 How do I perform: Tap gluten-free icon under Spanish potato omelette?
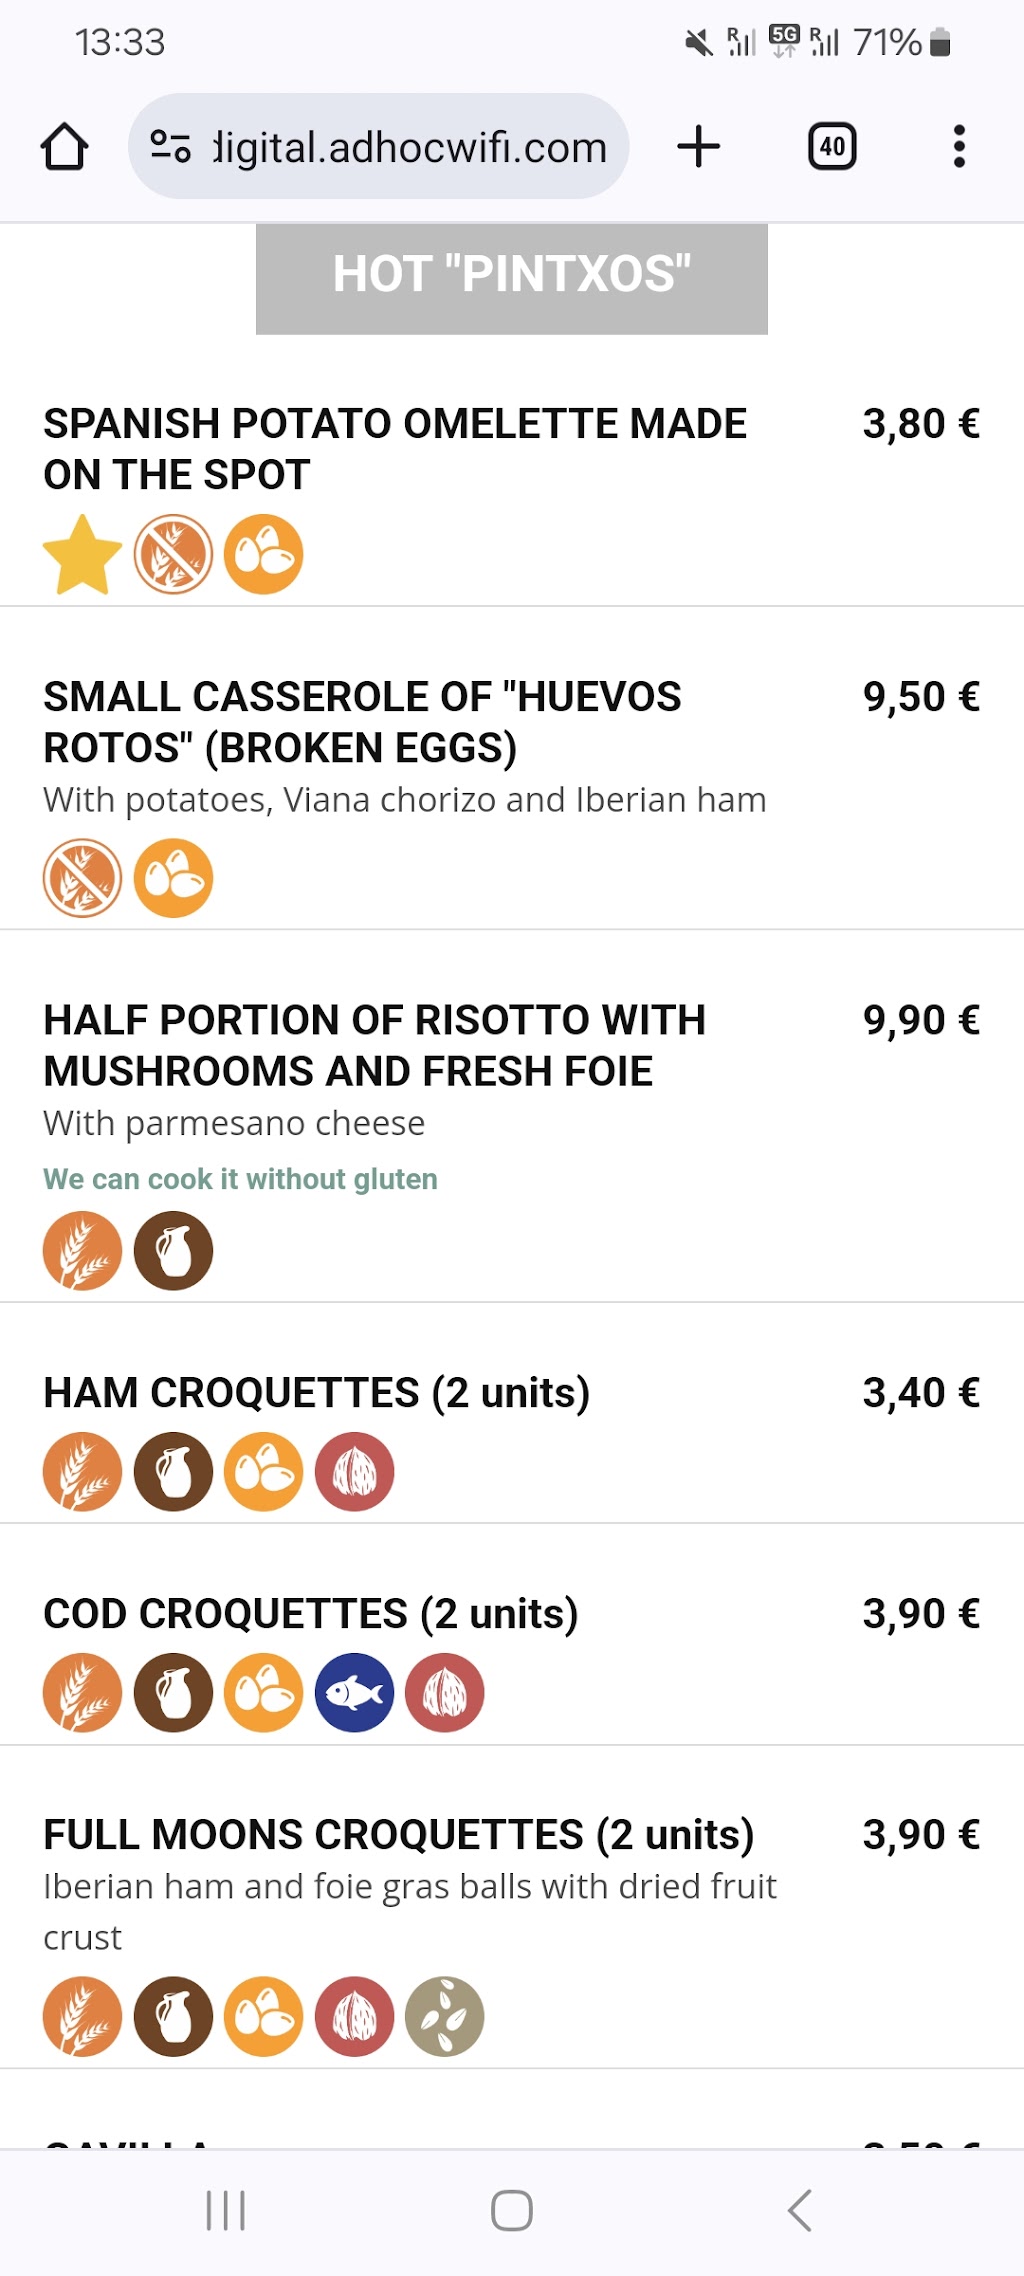tap(173, 555)
